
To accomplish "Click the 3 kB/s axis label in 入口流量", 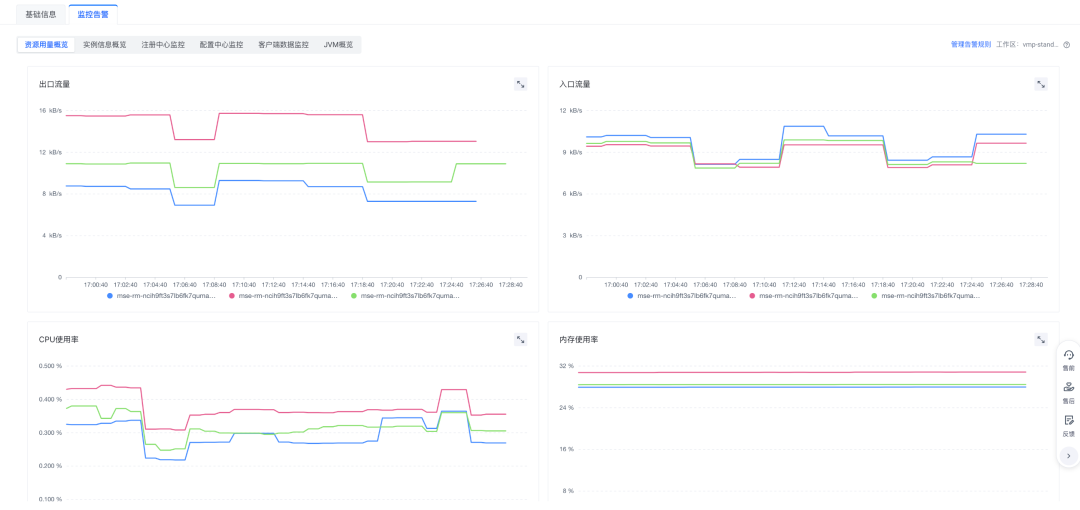I will [573, 236].
